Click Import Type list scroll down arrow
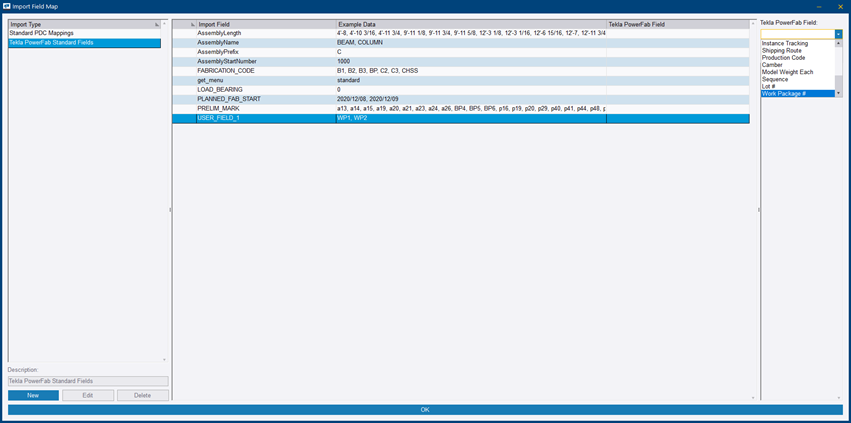The height and width of the screenshot is (423, 851). point(165,359)
